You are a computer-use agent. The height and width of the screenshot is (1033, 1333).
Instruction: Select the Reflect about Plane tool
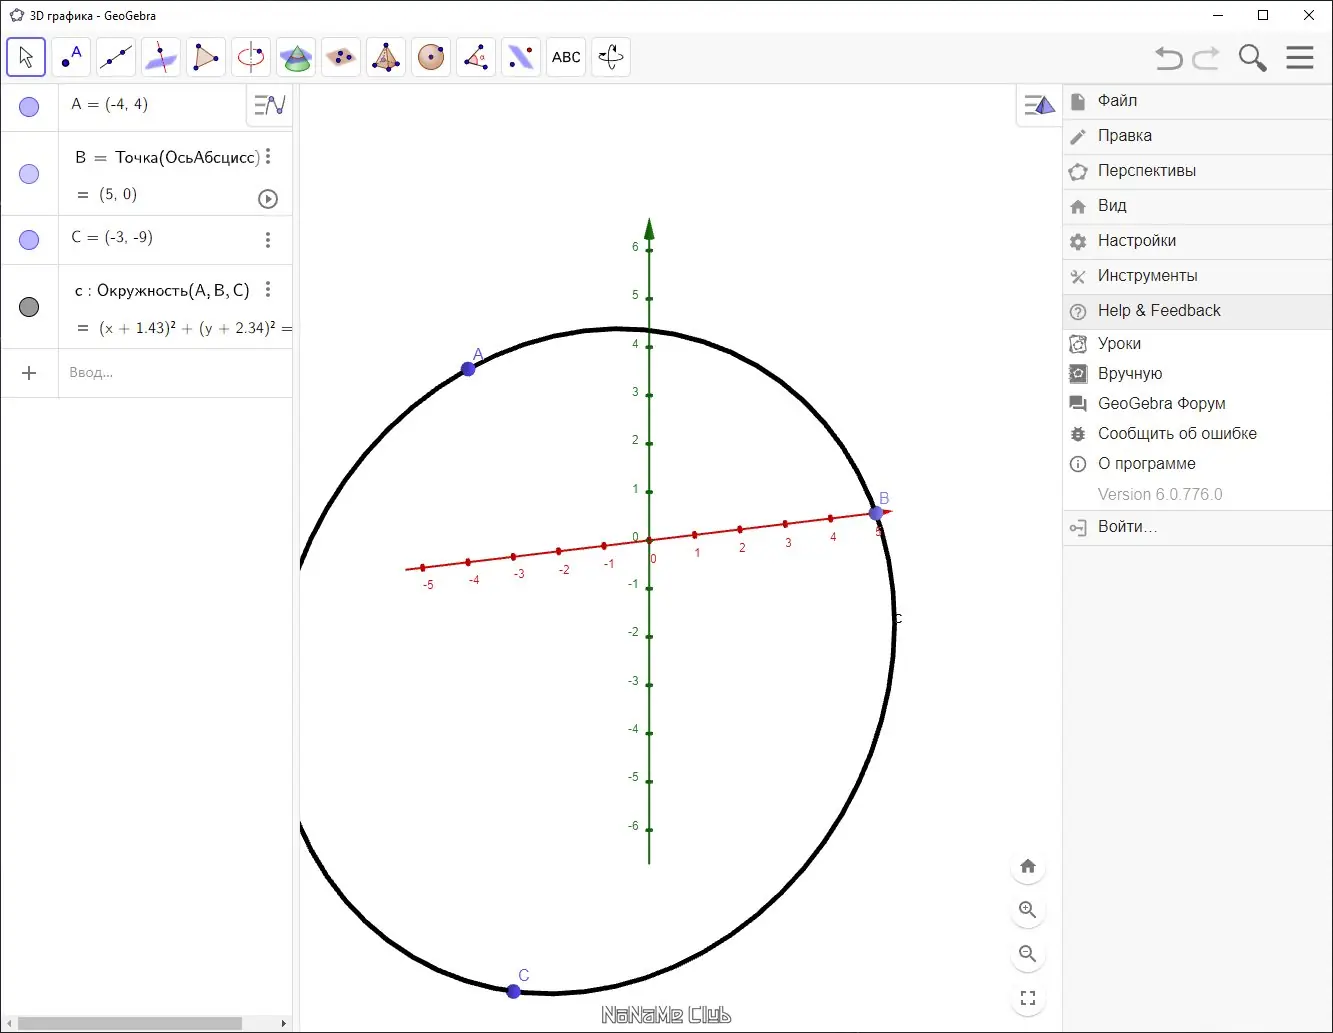click(x=521, y=57)
